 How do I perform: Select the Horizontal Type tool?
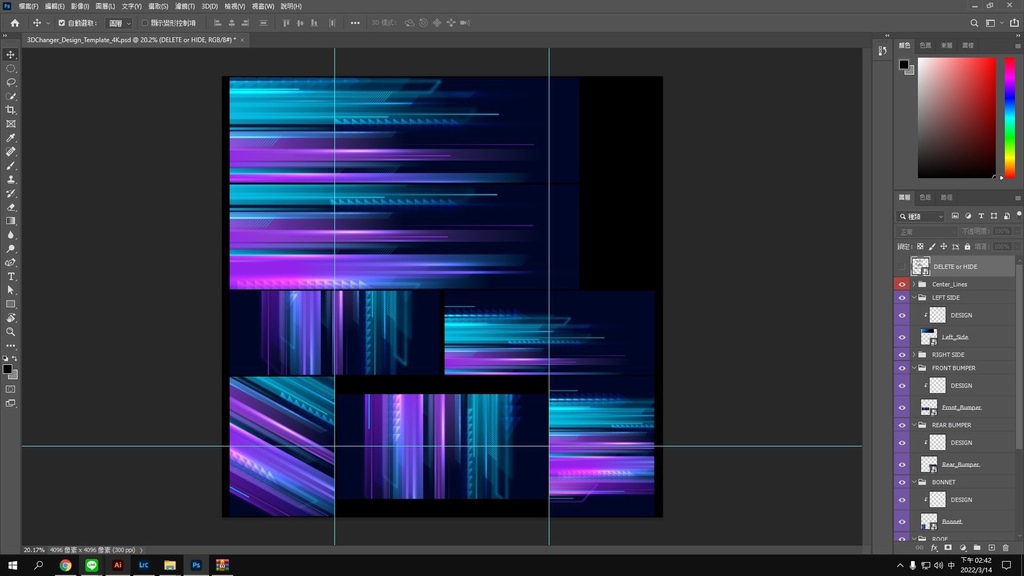tap(11, 276)
